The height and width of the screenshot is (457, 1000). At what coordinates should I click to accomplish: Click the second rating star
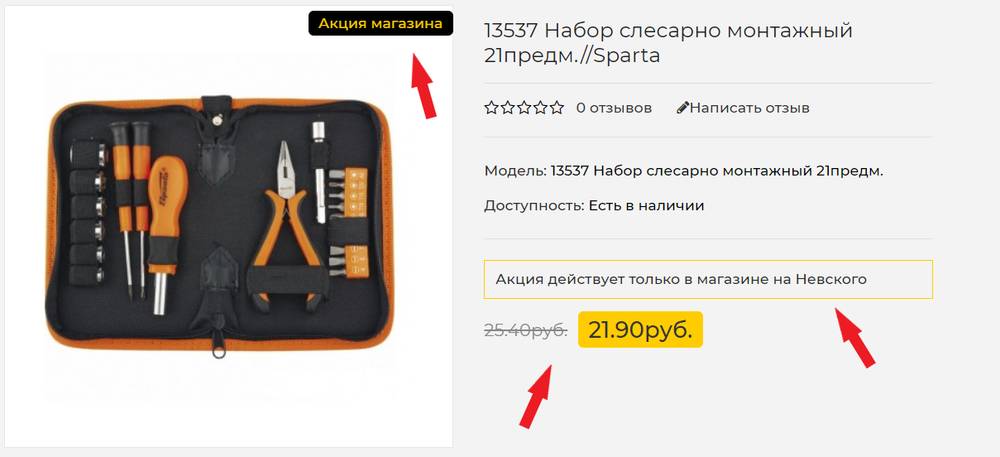tap(508, 108)
